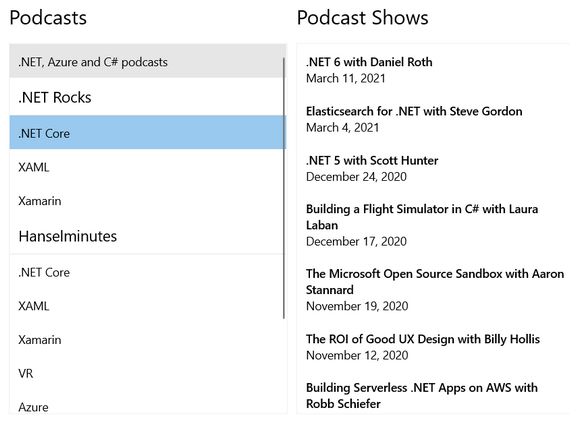The height and width of the screenshot is (423, 570).
Task: Select Azure under Hanselminutes
Action: click(147, 403)
